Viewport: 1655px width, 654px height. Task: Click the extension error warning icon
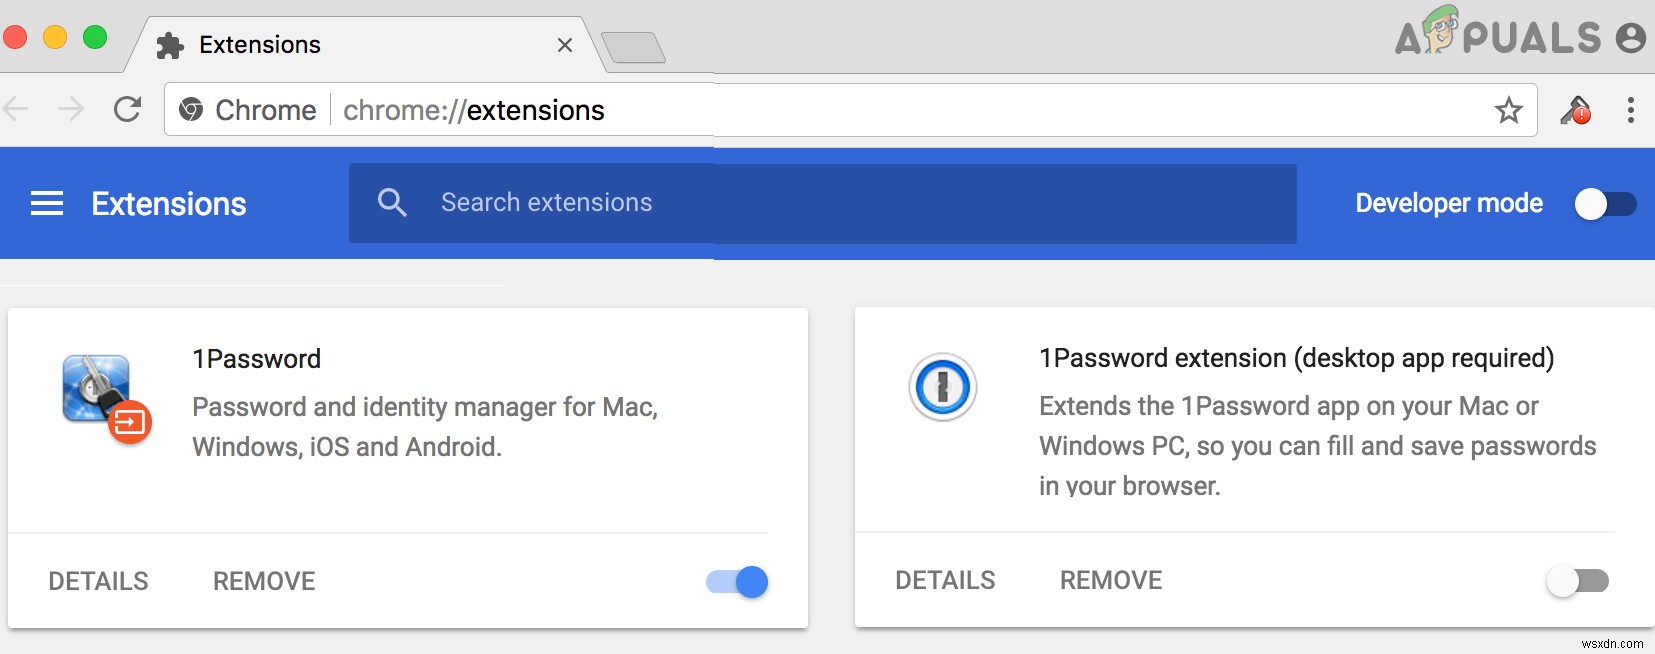[x=1578, y=110]
